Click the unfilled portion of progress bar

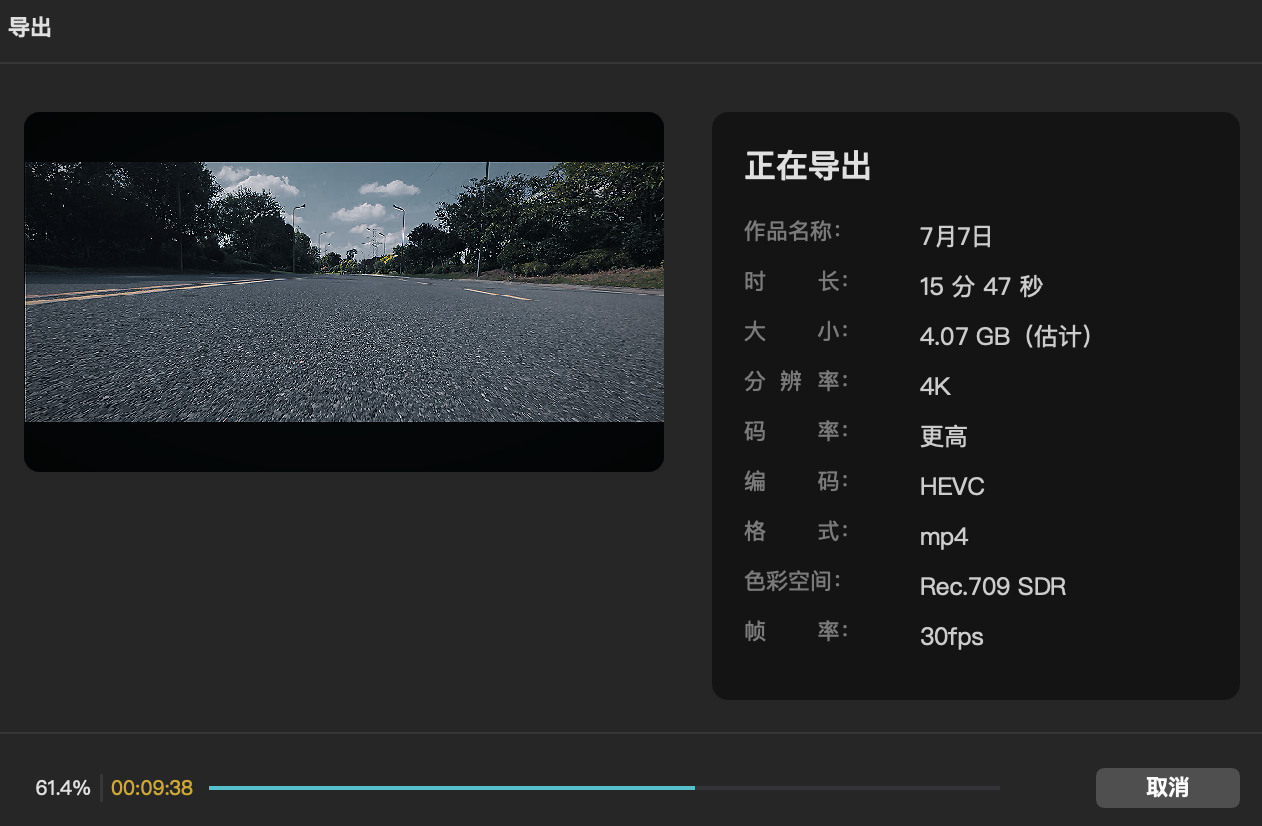click(847, 788)
